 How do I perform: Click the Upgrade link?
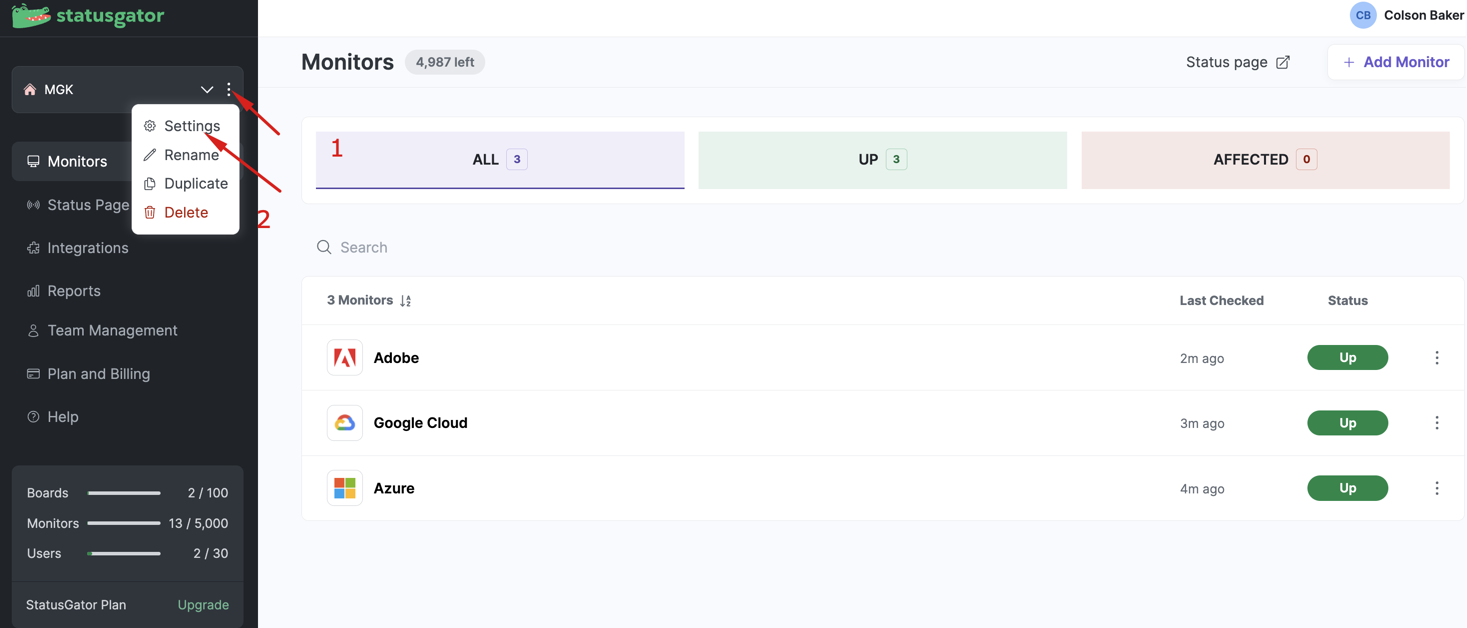pyautogui.click(x=203, y=604)
